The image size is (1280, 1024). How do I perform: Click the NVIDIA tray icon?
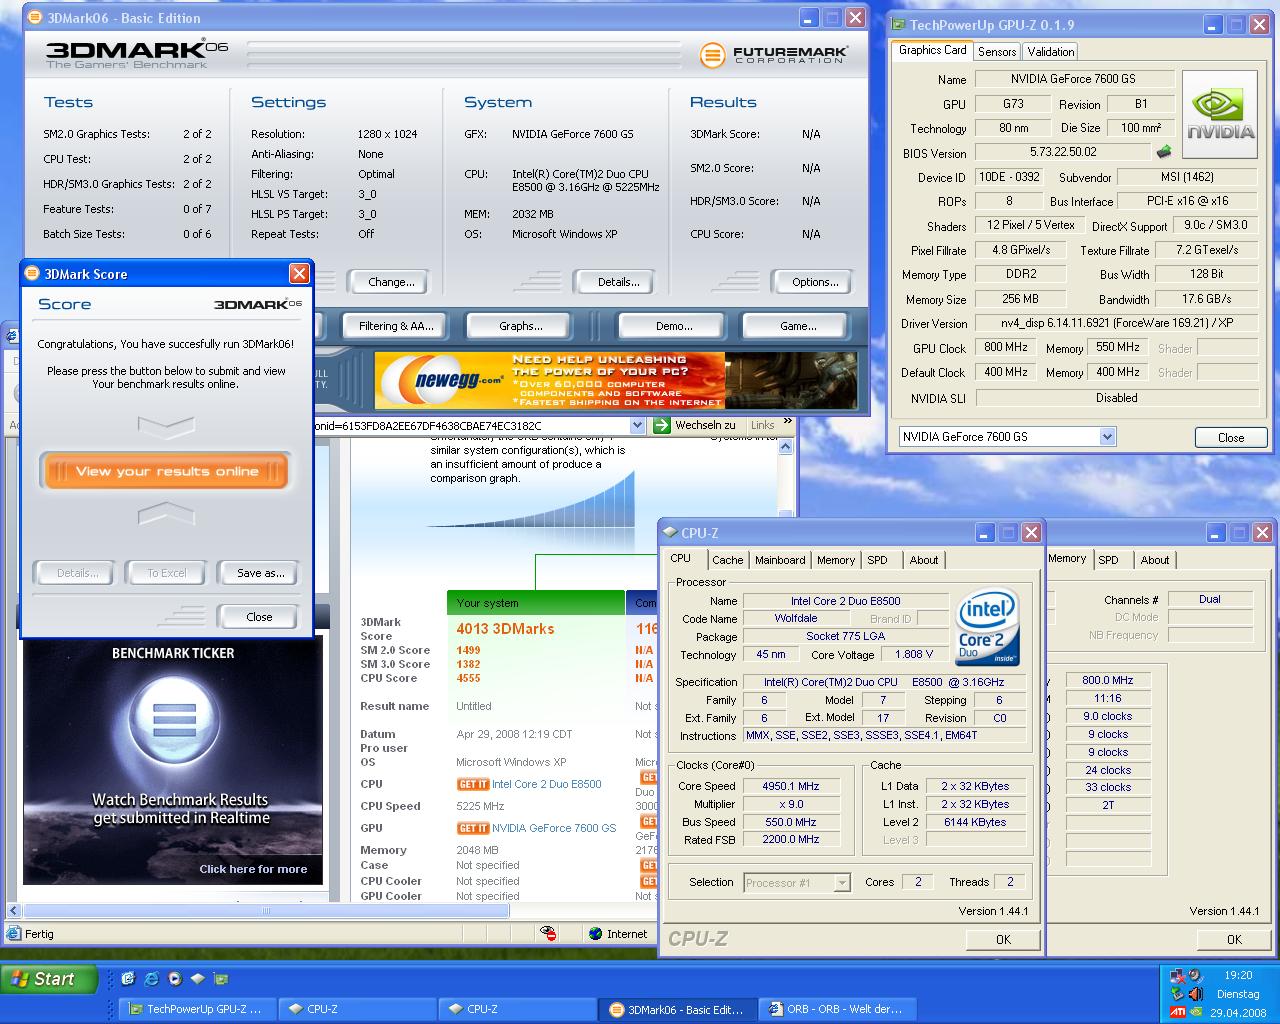point(1195,1012)
